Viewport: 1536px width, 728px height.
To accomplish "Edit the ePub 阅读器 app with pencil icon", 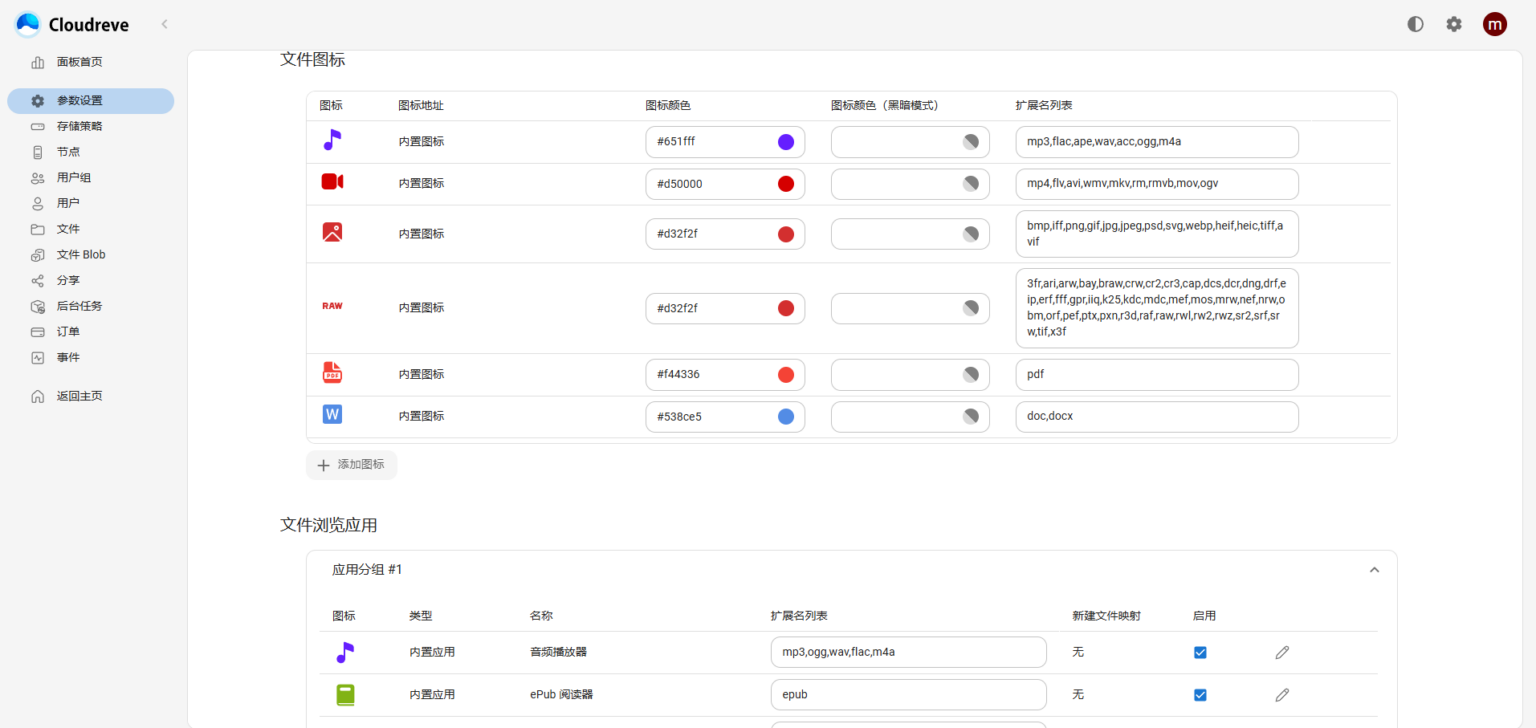I will coord(1282,694).
